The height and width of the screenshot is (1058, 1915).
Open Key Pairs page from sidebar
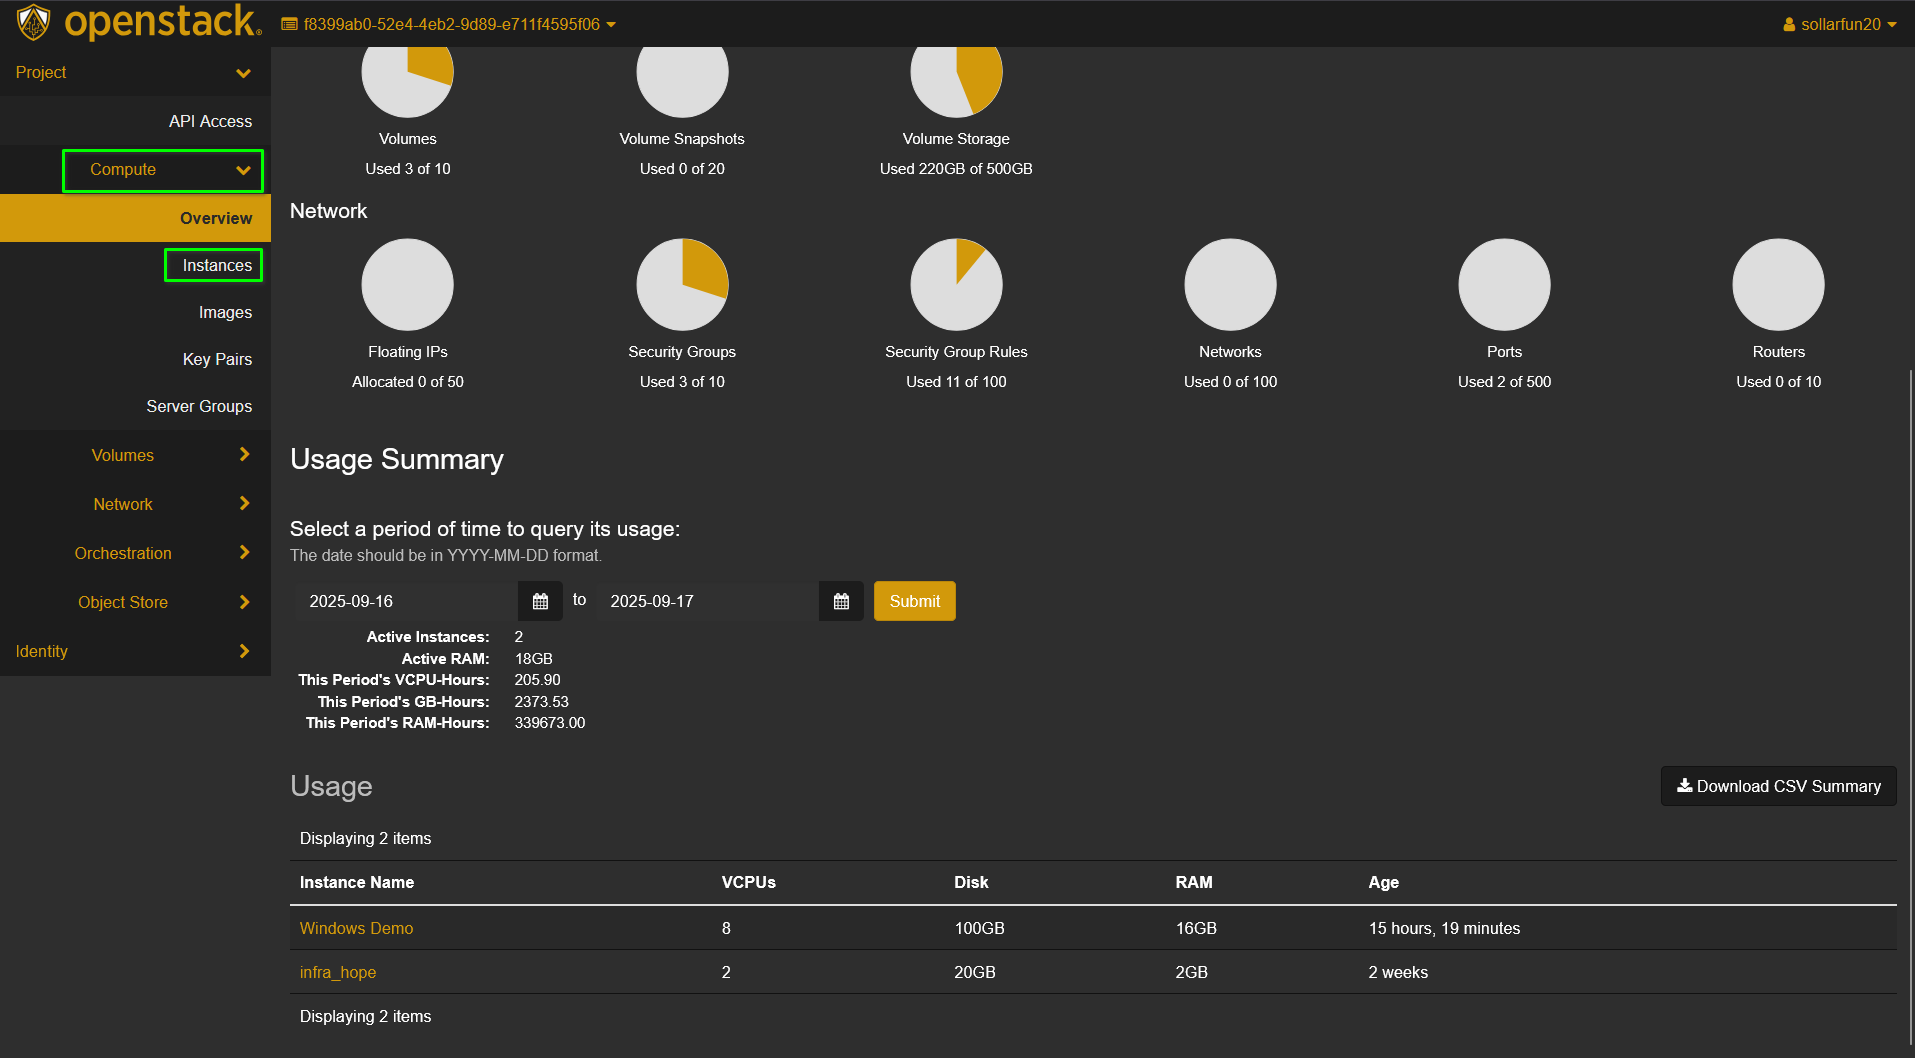[217, 359]
